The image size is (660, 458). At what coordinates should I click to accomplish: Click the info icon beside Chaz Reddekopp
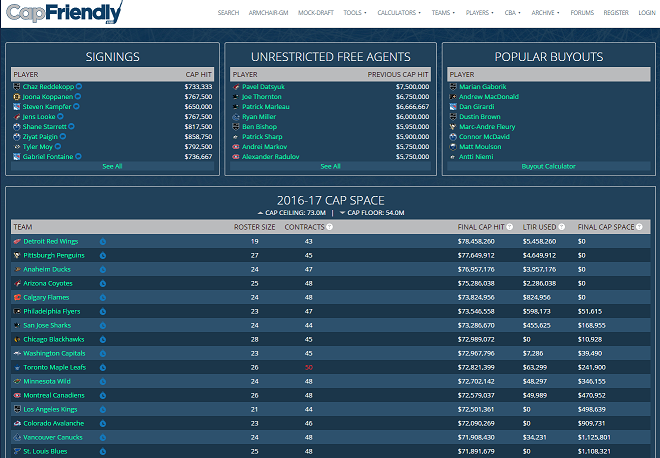tap(79, 87)
